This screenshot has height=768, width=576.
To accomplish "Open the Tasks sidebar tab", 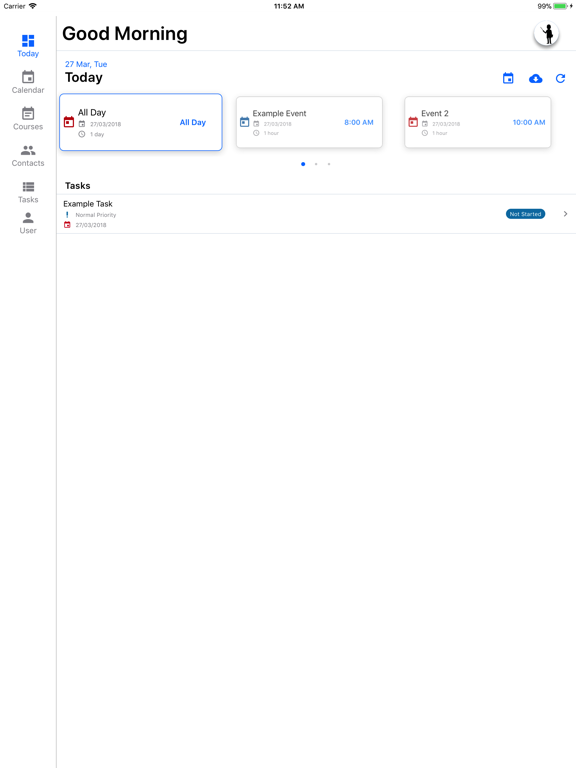I will (28, 192).
